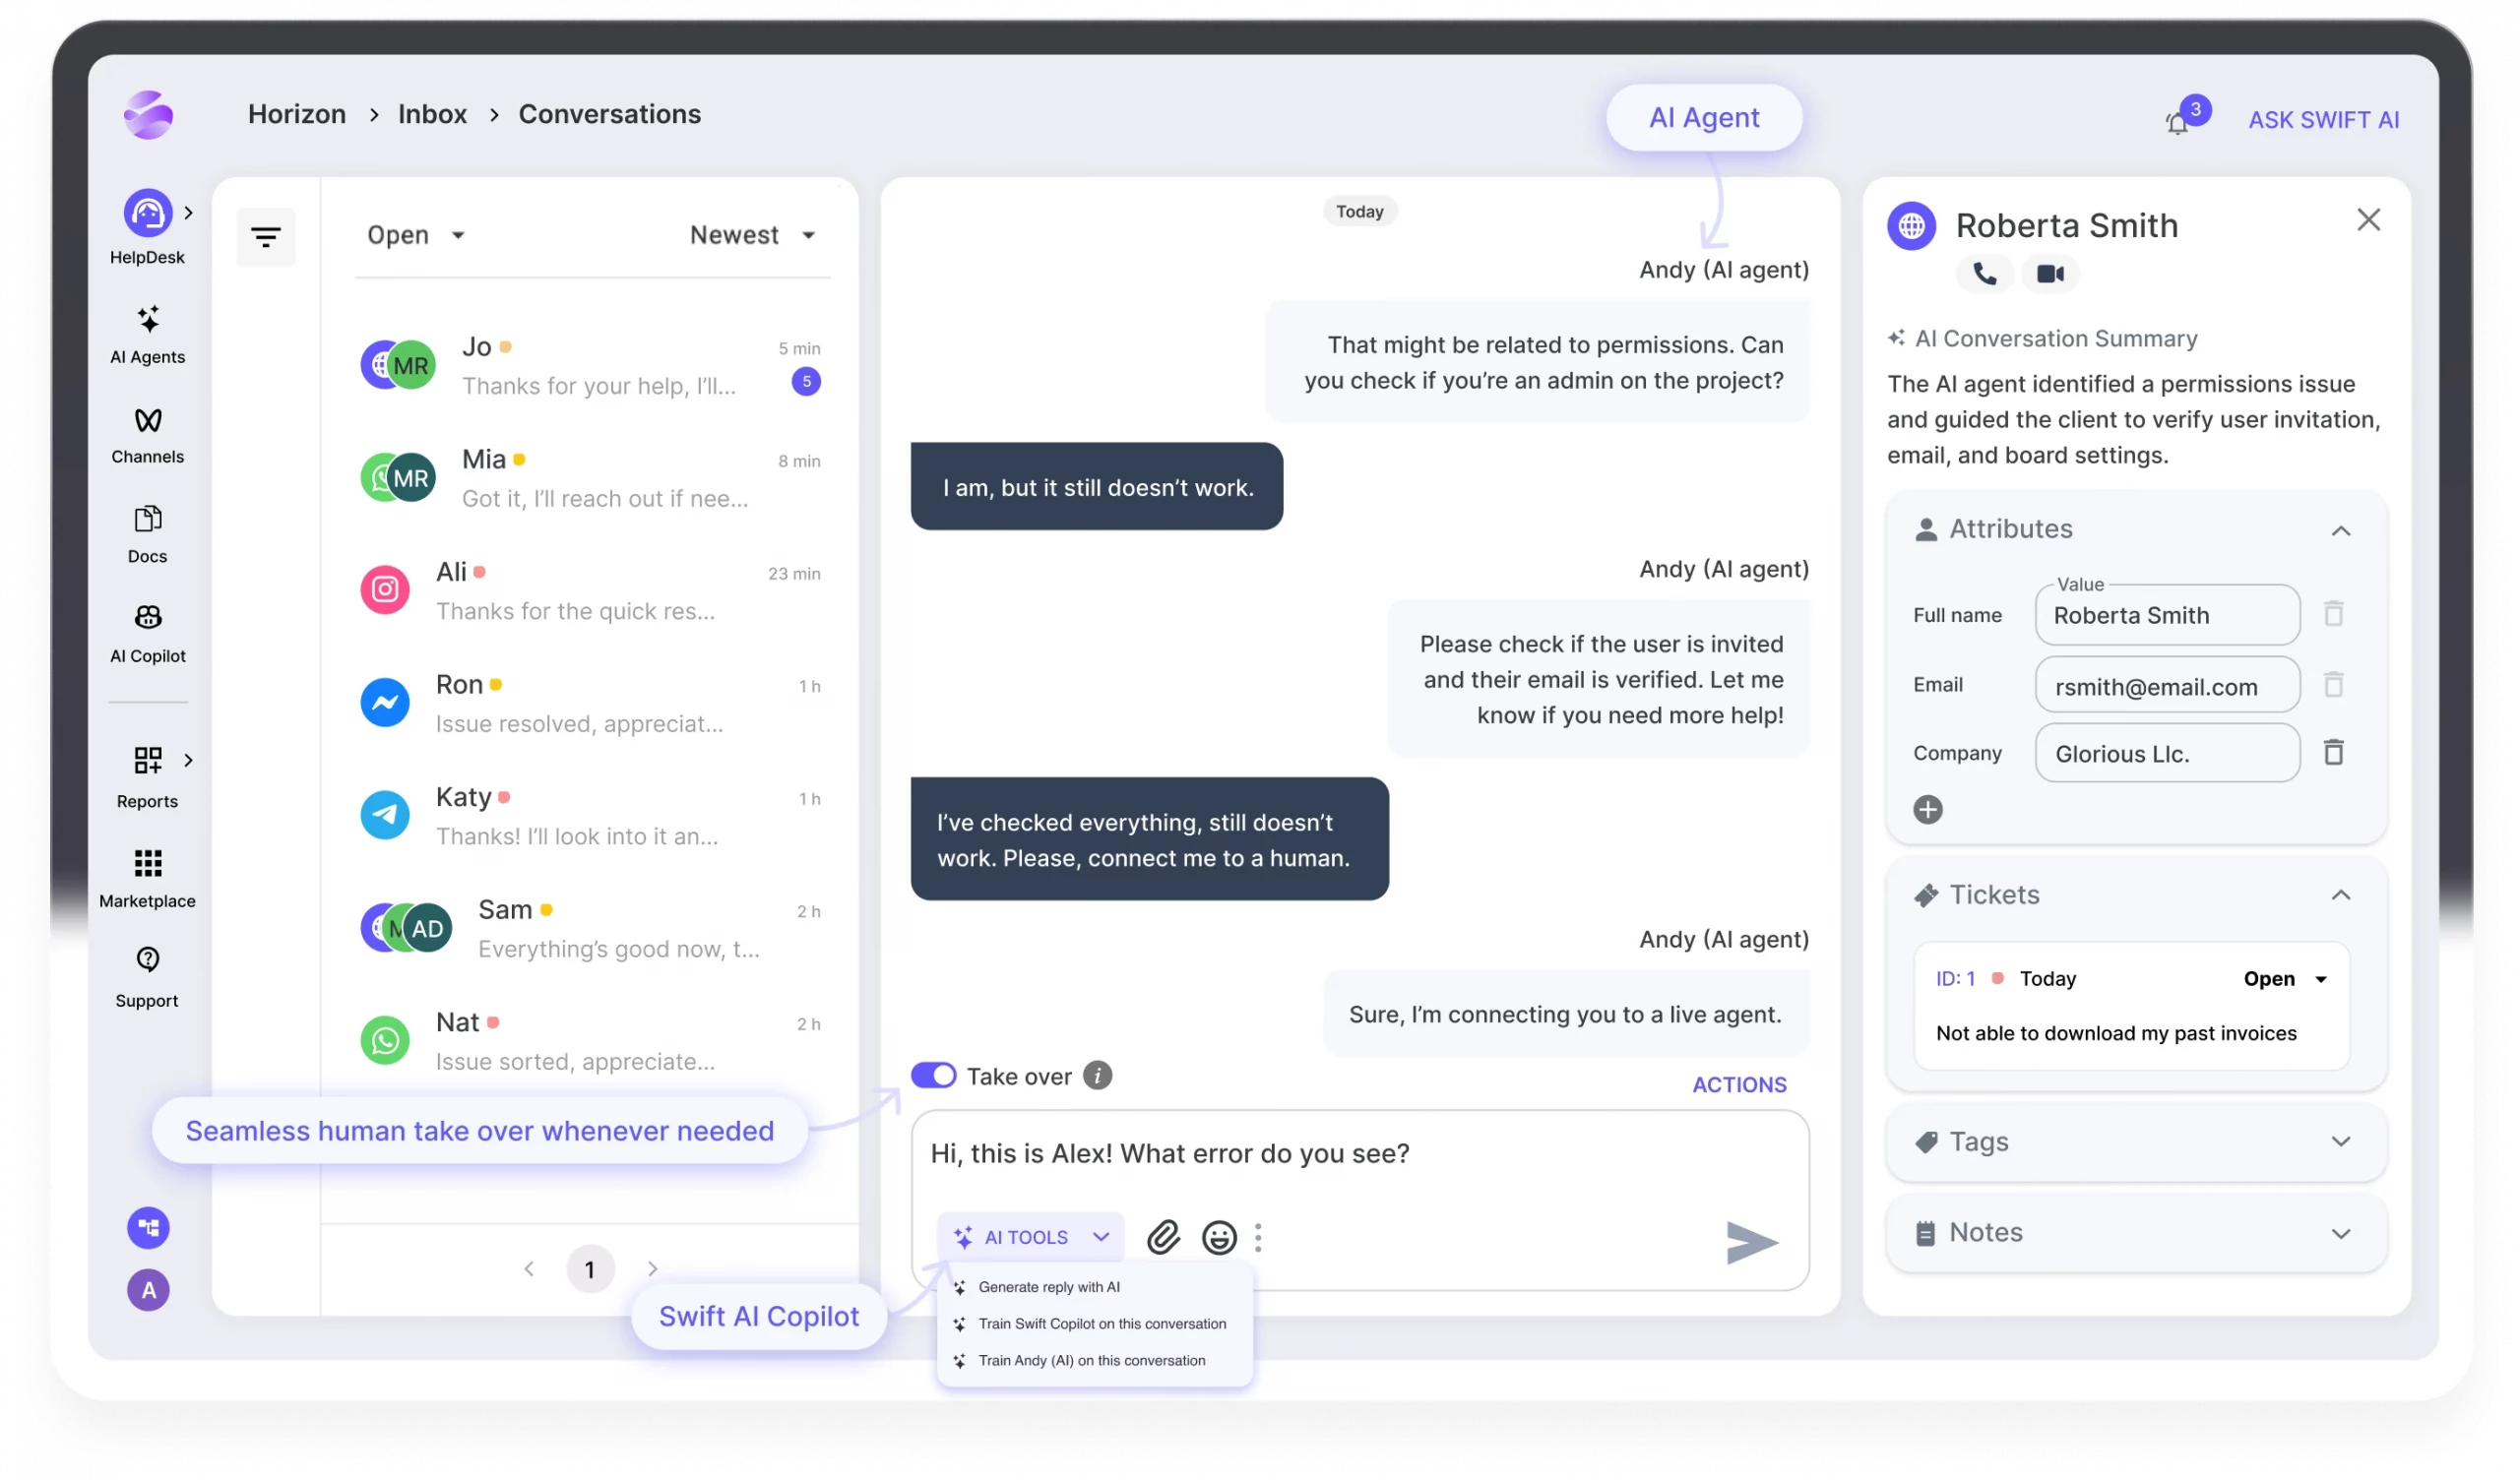Send the message with arrow icon

tap(1750, 1242)
